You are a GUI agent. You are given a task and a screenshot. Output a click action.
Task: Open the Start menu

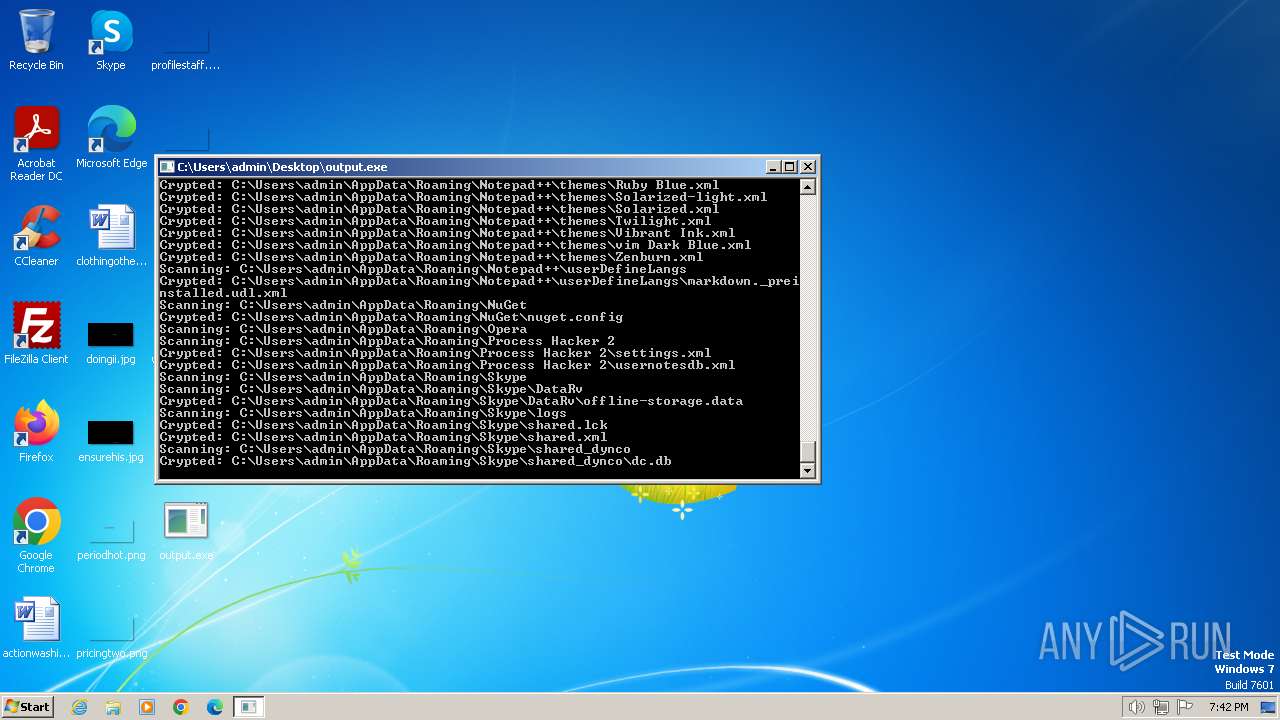28,707
